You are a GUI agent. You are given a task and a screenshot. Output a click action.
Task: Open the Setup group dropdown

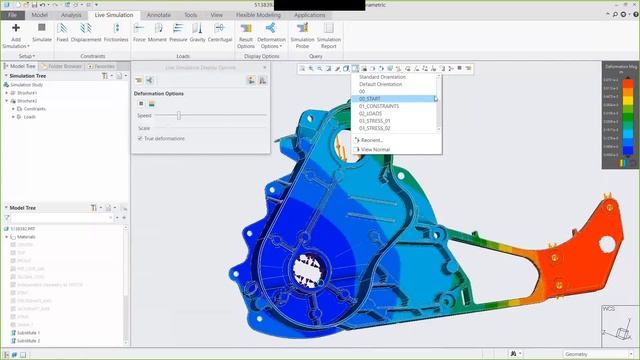click(27, 56)
